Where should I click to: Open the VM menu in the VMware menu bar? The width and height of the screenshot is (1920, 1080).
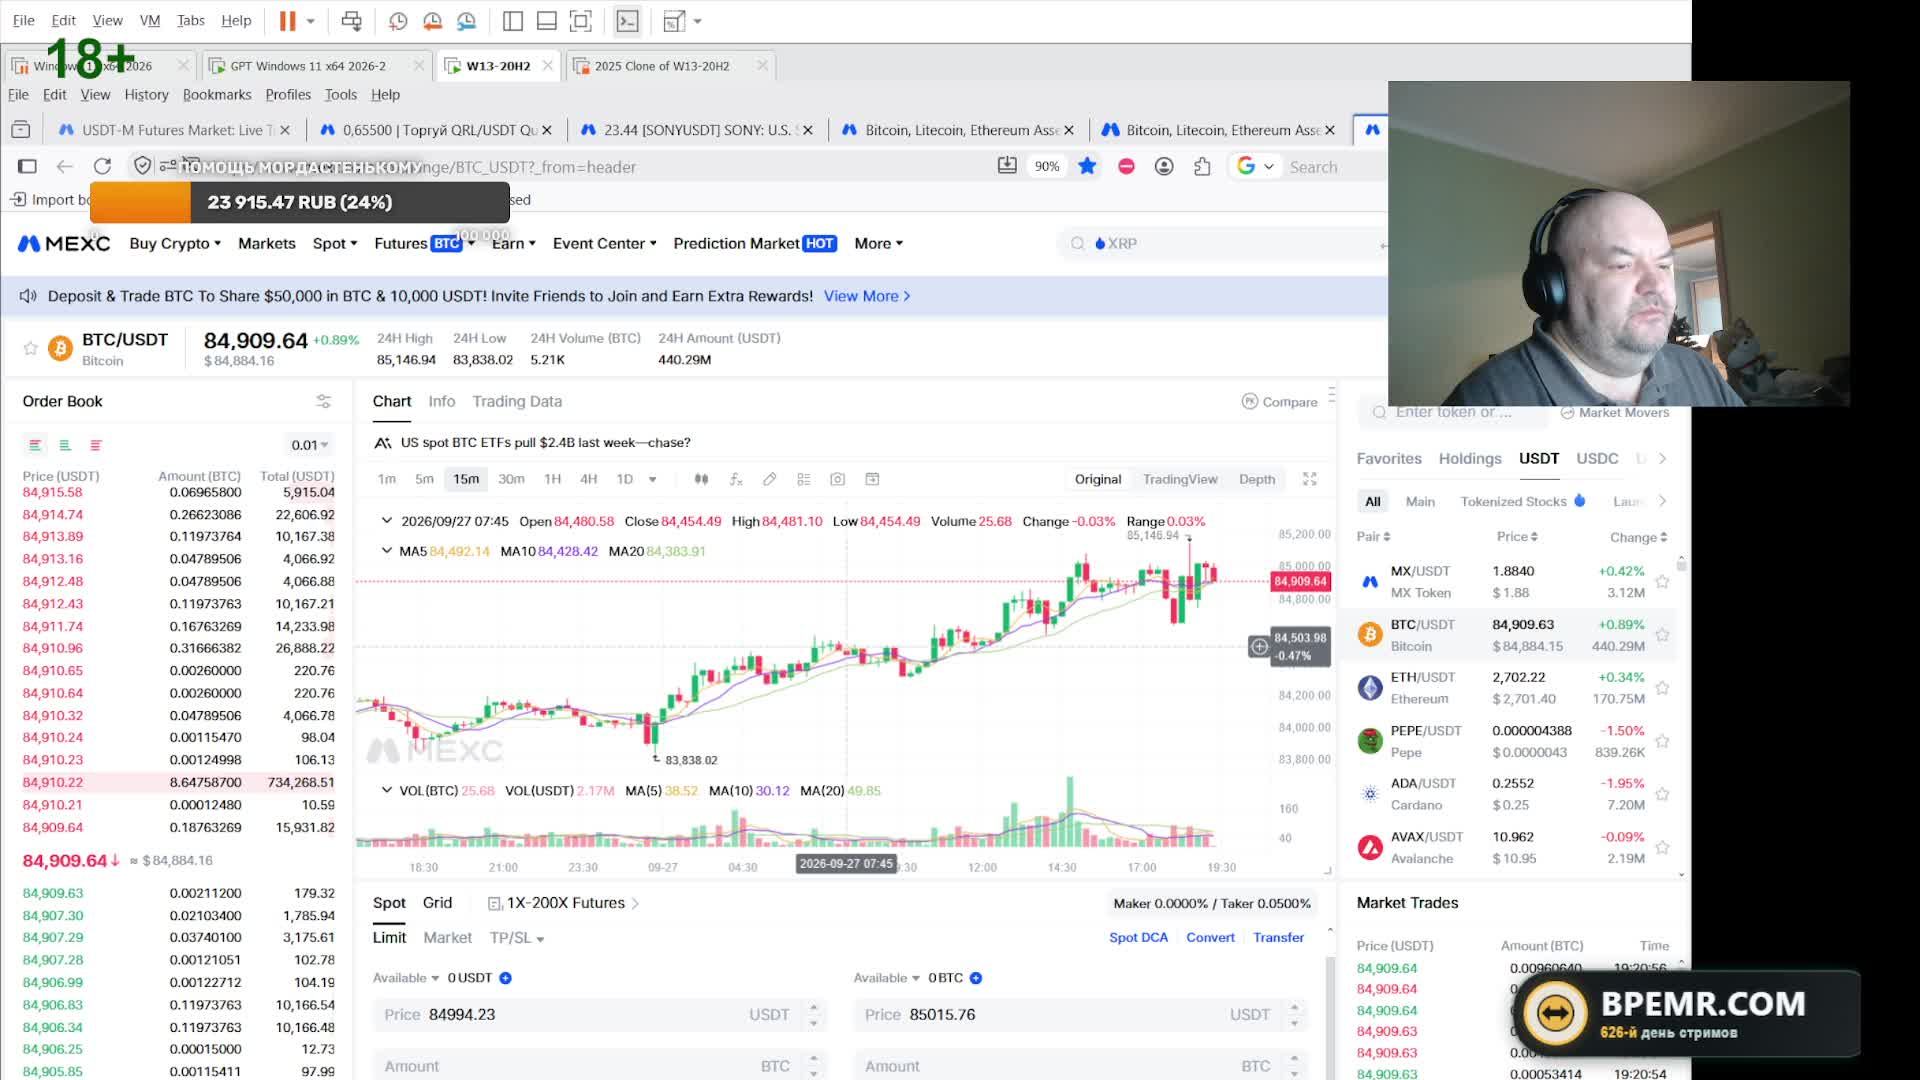click(x=150, y=20)
